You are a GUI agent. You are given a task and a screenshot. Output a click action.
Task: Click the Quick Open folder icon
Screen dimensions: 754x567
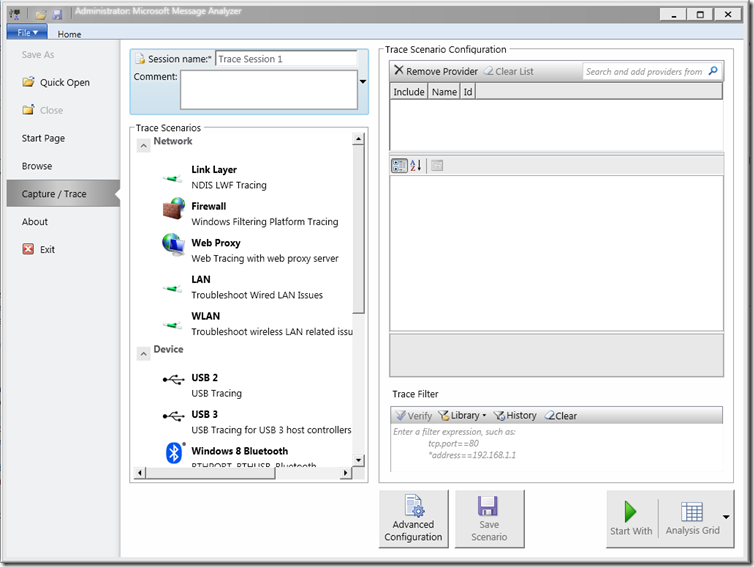(28, 82)
